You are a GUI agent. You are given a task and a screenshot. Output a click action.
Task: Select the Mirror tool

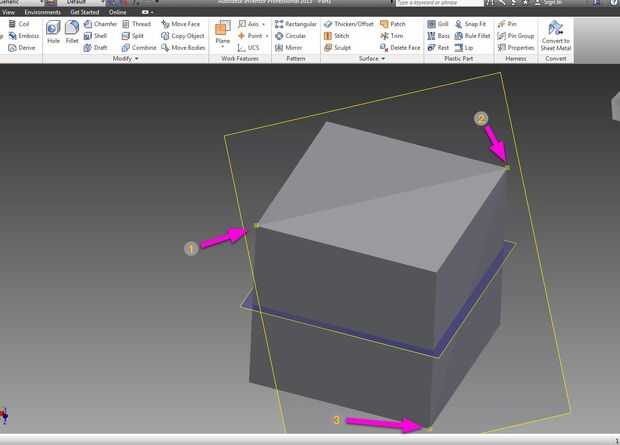click(x=289, y=48)
